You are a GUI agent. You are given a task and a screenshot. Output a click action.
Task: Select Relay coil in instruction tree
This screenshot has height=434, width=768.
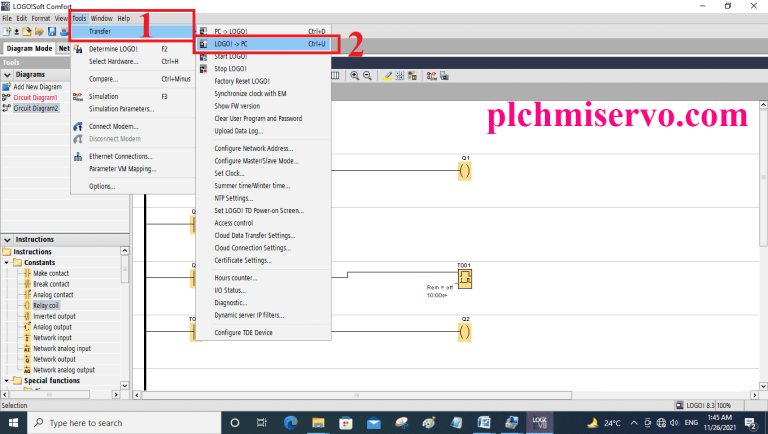coord(46,306)
